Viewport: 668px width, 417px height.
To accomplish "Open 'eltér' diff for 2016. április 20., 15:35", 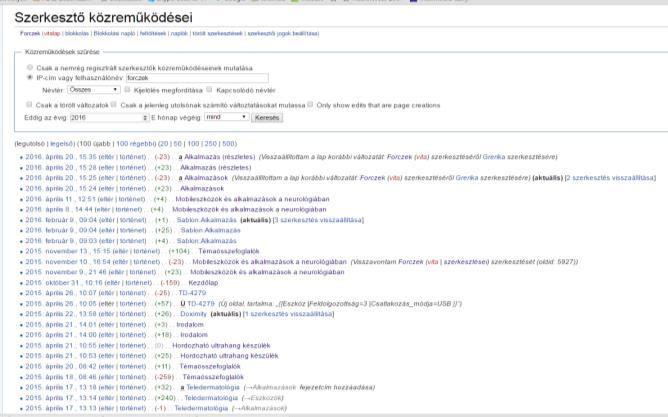I will [107, 157].
